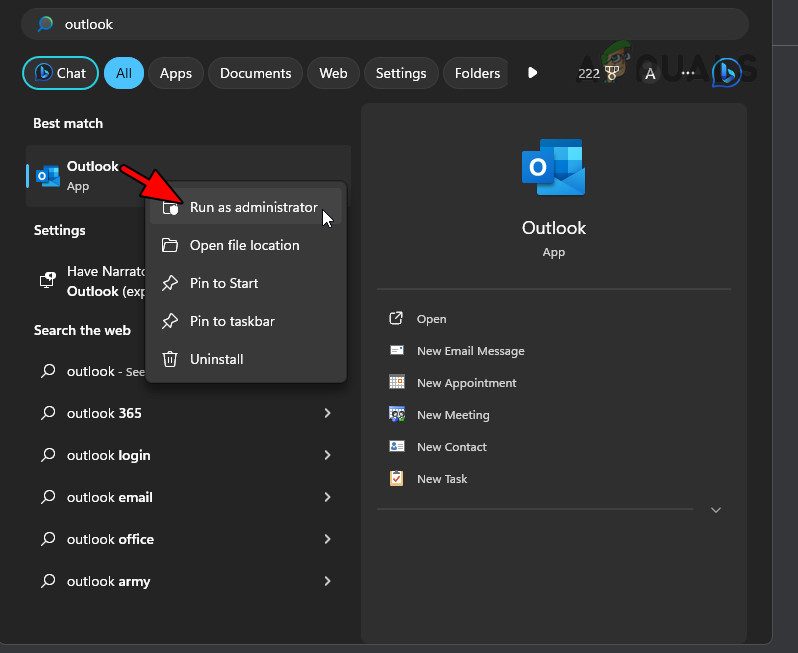Expand the outlook office suggestion chevron
The image size is (798, 653).
(x=327, y=539)
